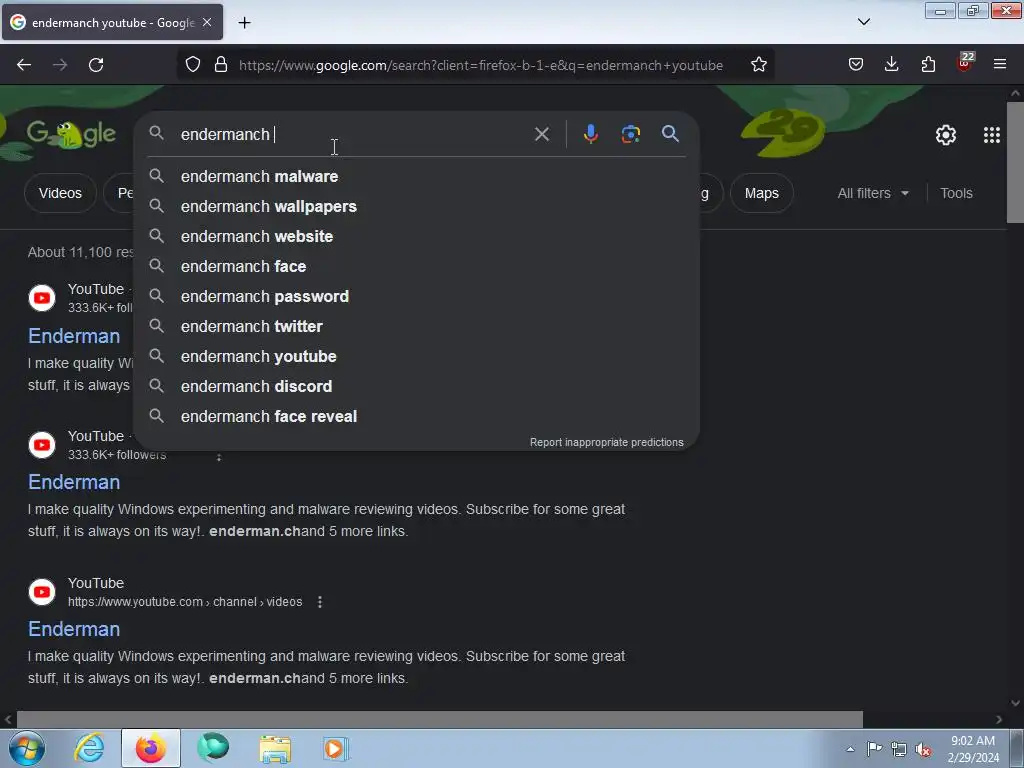Select suggestion endermanch face

[x=417, y=266]
